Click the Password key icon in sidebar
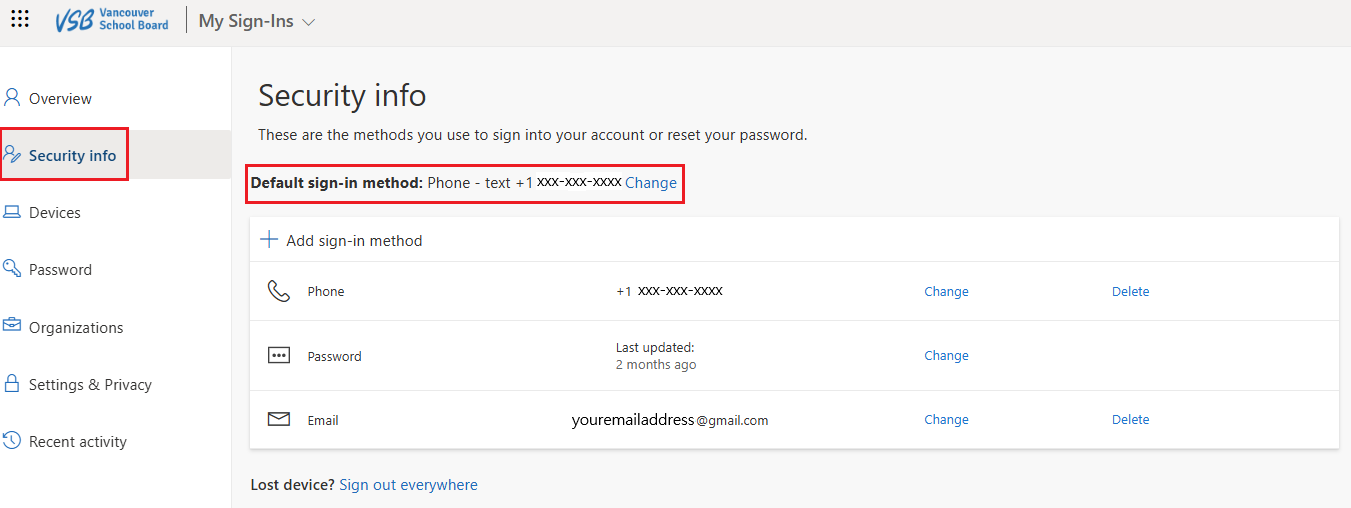The height and width of the screenshot is (508, 1351). (12, 268)
